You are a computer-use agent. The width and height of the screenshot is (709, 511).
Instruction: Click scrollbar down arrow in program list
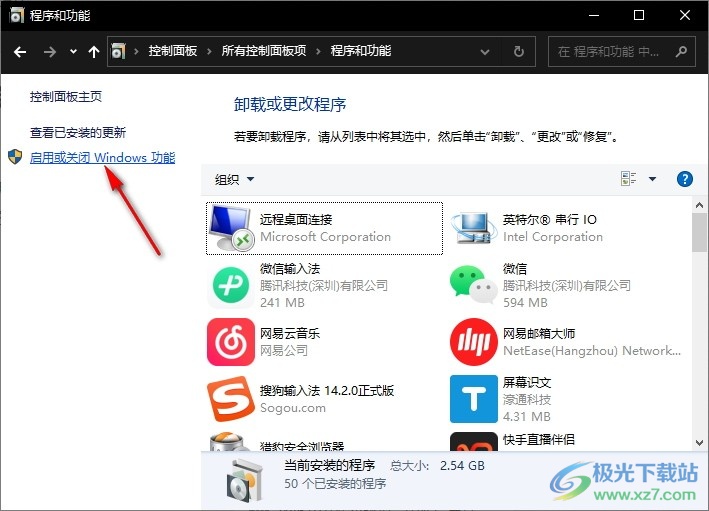[699, 443]
